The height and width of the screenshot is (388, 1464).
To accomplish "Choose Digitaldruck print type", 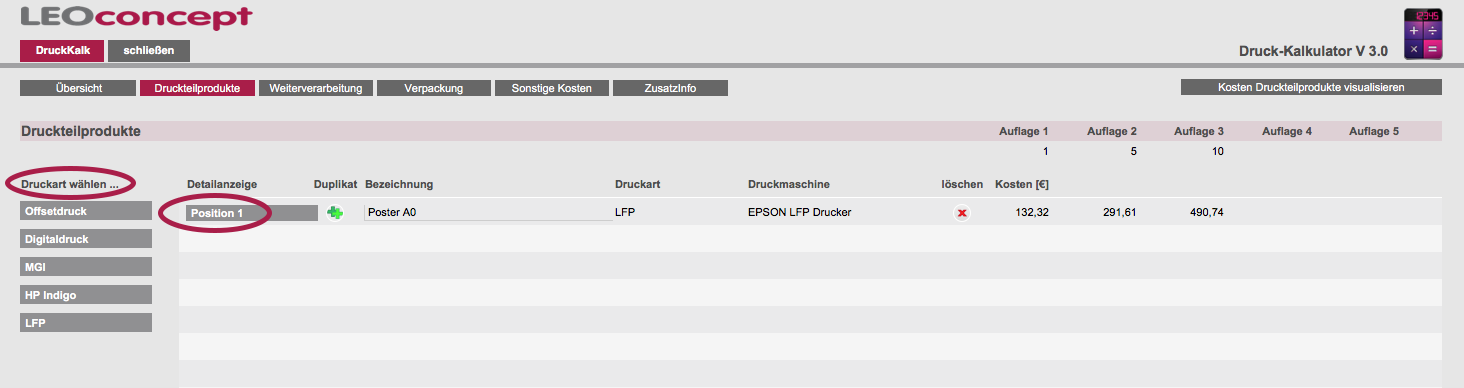I will [x=86, y=239].
